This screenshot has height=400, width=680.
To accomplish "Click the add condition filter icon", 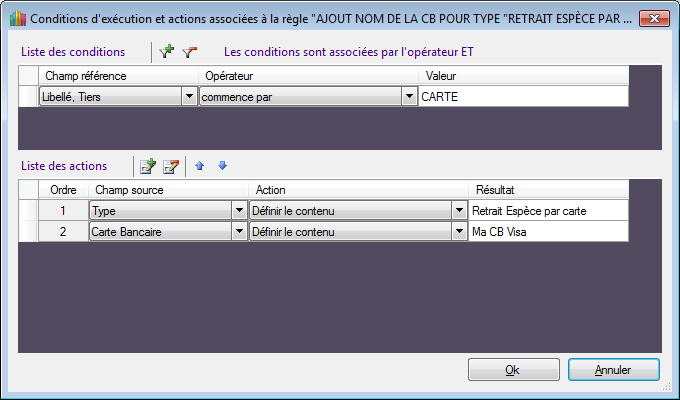I will click(167, 51).
